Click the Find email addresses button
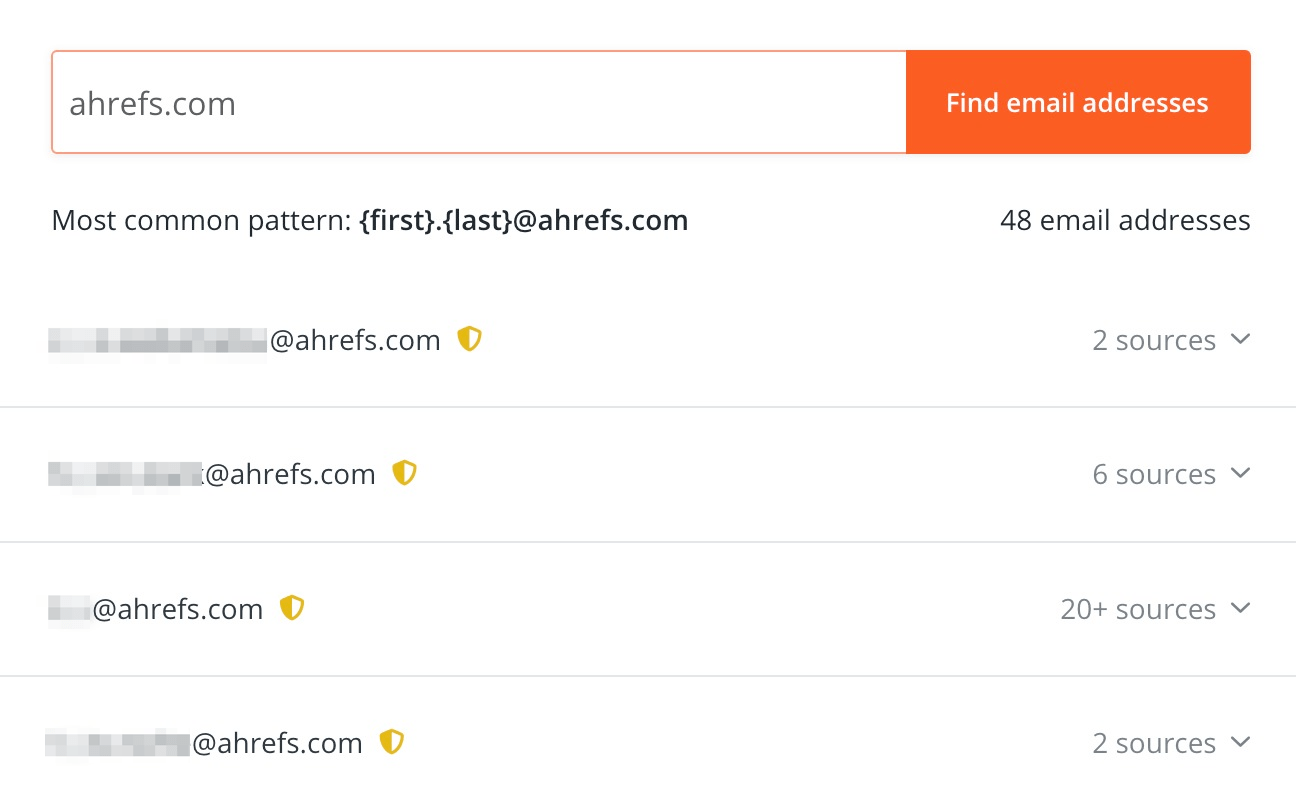This screenshot has height=790, width=1296. click(x=1077, y=101)
